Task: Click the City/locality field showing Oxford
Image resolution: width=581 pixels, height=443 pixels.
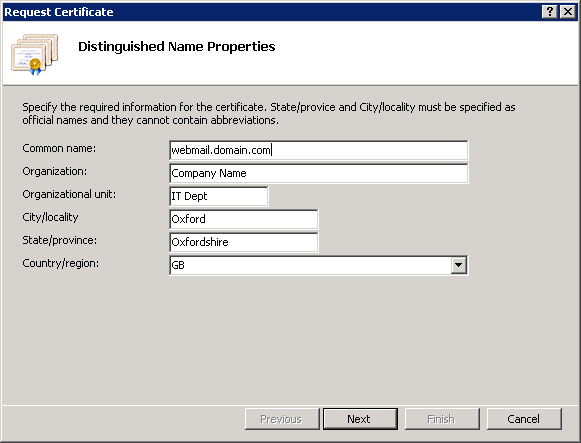Action: (x=243, y=219)
